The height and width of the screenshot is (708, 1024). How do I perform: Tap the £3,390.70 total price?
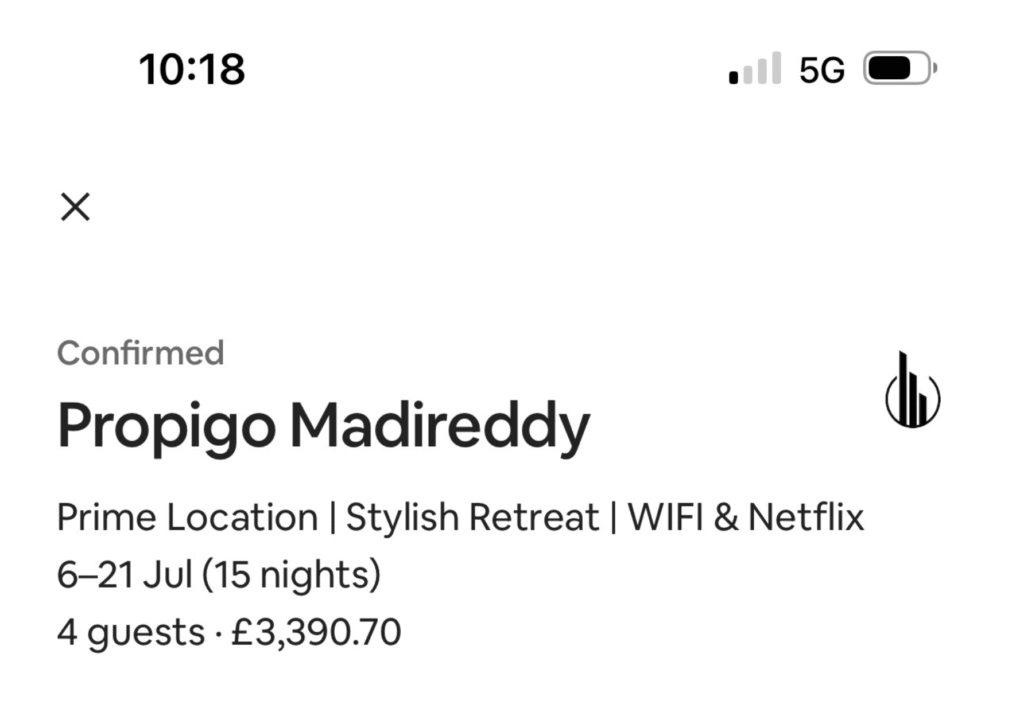316,633
